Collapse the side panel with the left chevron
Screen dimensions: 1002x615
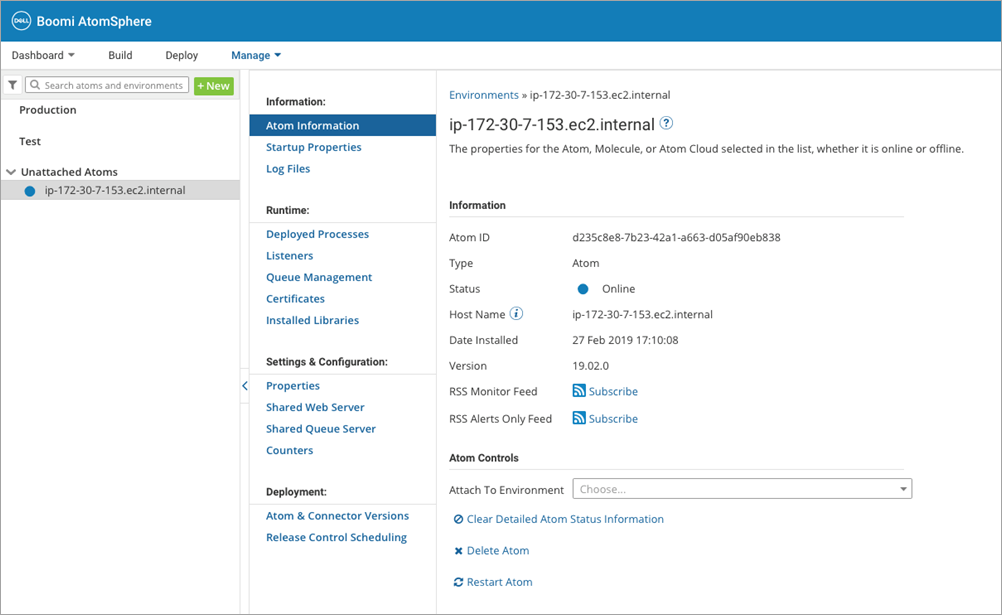coord(245,385)
